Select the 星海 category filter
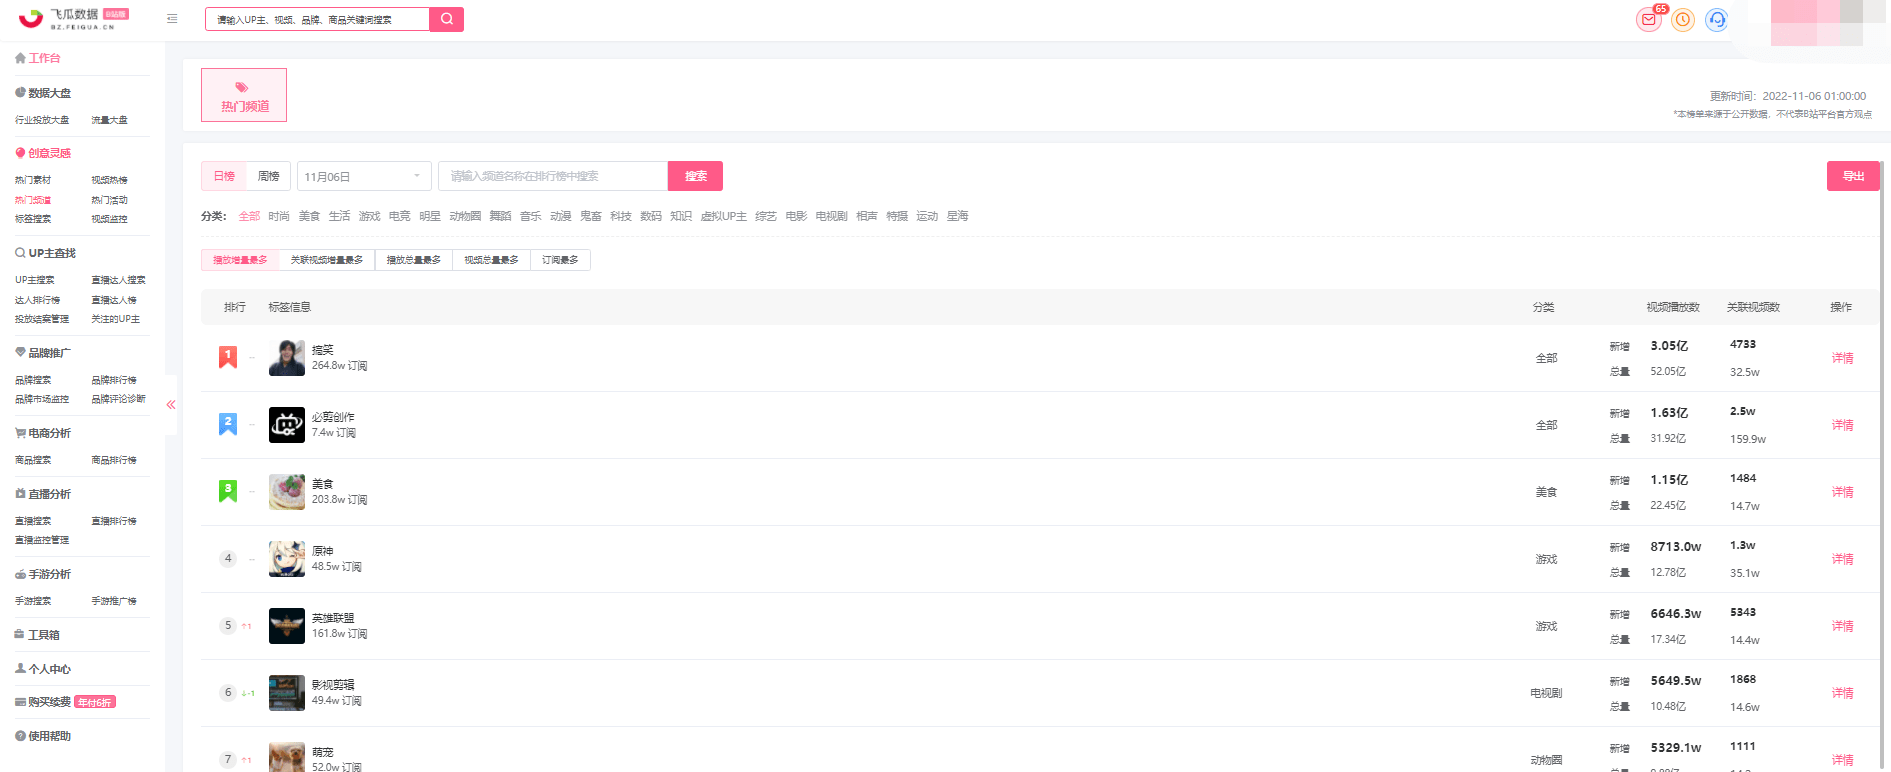1891x772 pixels. [x=957, y=216]
